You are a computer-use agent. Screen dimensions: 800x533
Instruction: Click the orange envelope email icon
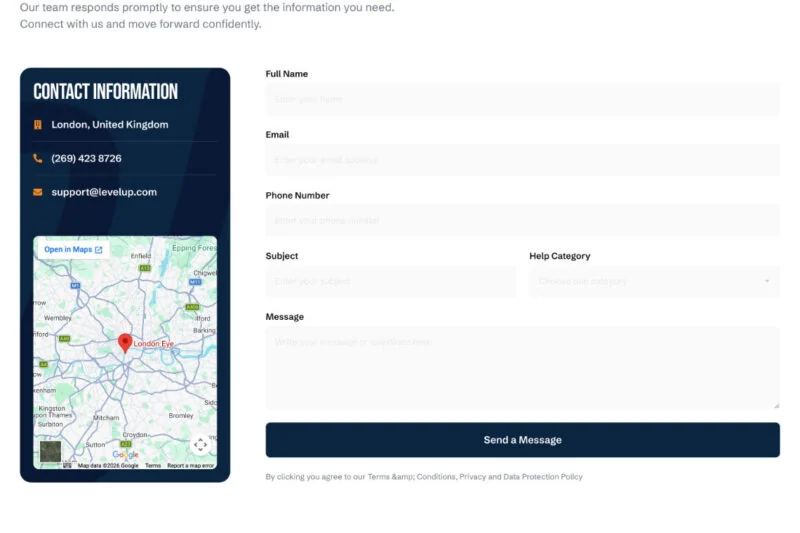[x=38, y=192]
